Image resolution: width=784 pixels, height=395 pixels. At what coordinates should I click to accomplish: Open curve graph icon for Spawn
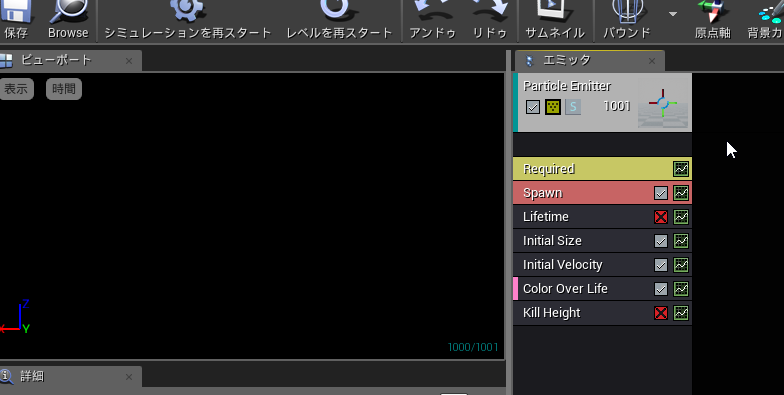681,193
